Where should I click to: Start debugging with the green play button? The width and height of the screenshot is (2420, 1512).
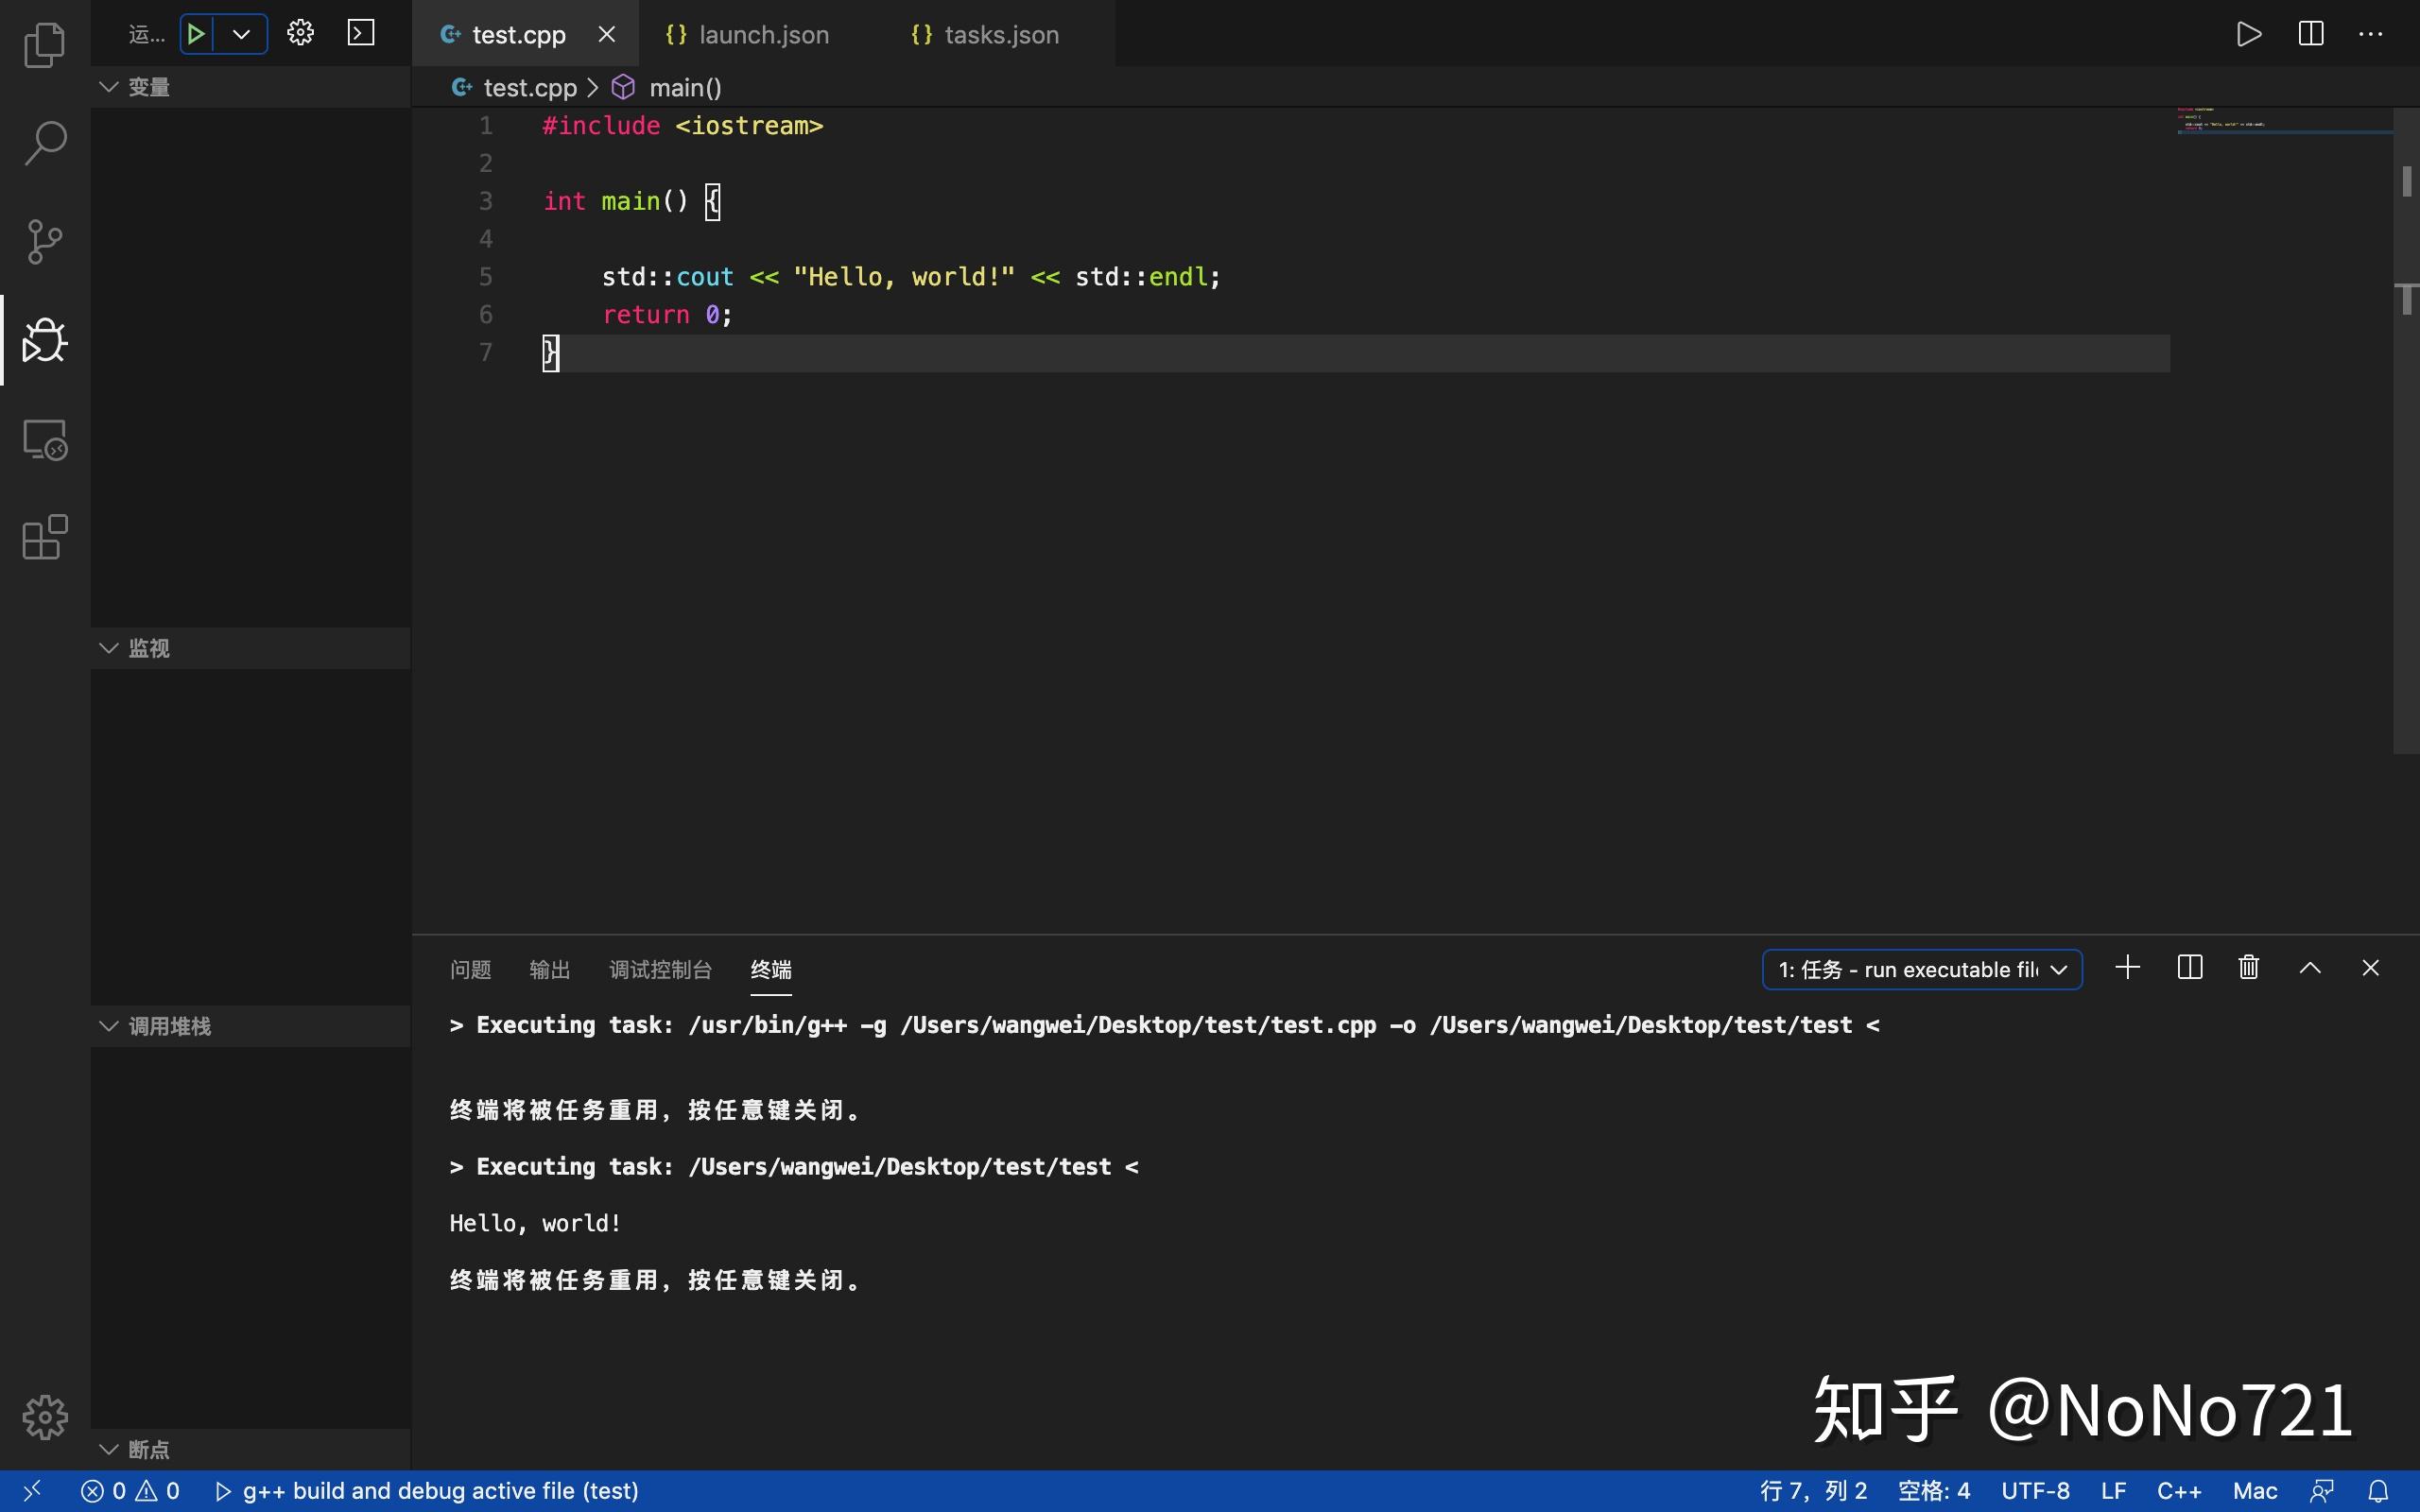click(196, 33)
